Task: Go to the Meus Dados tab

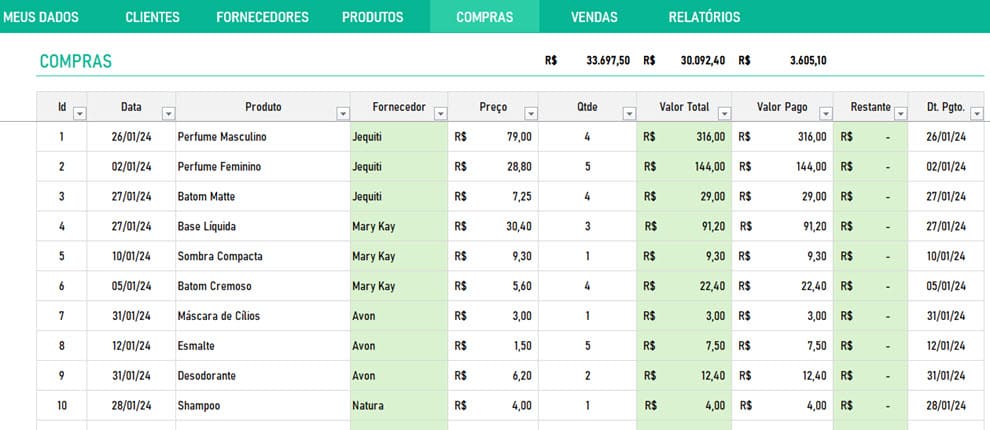Action: pyautogui.click(x=40, y=17)
